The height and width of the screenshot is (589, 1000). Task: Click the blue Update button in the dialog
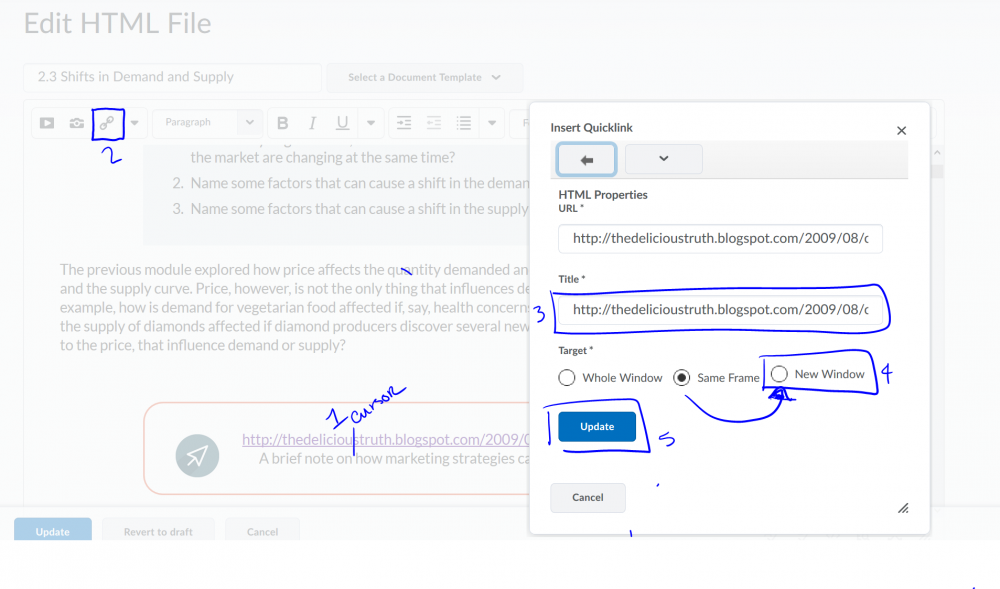[597, 426]
